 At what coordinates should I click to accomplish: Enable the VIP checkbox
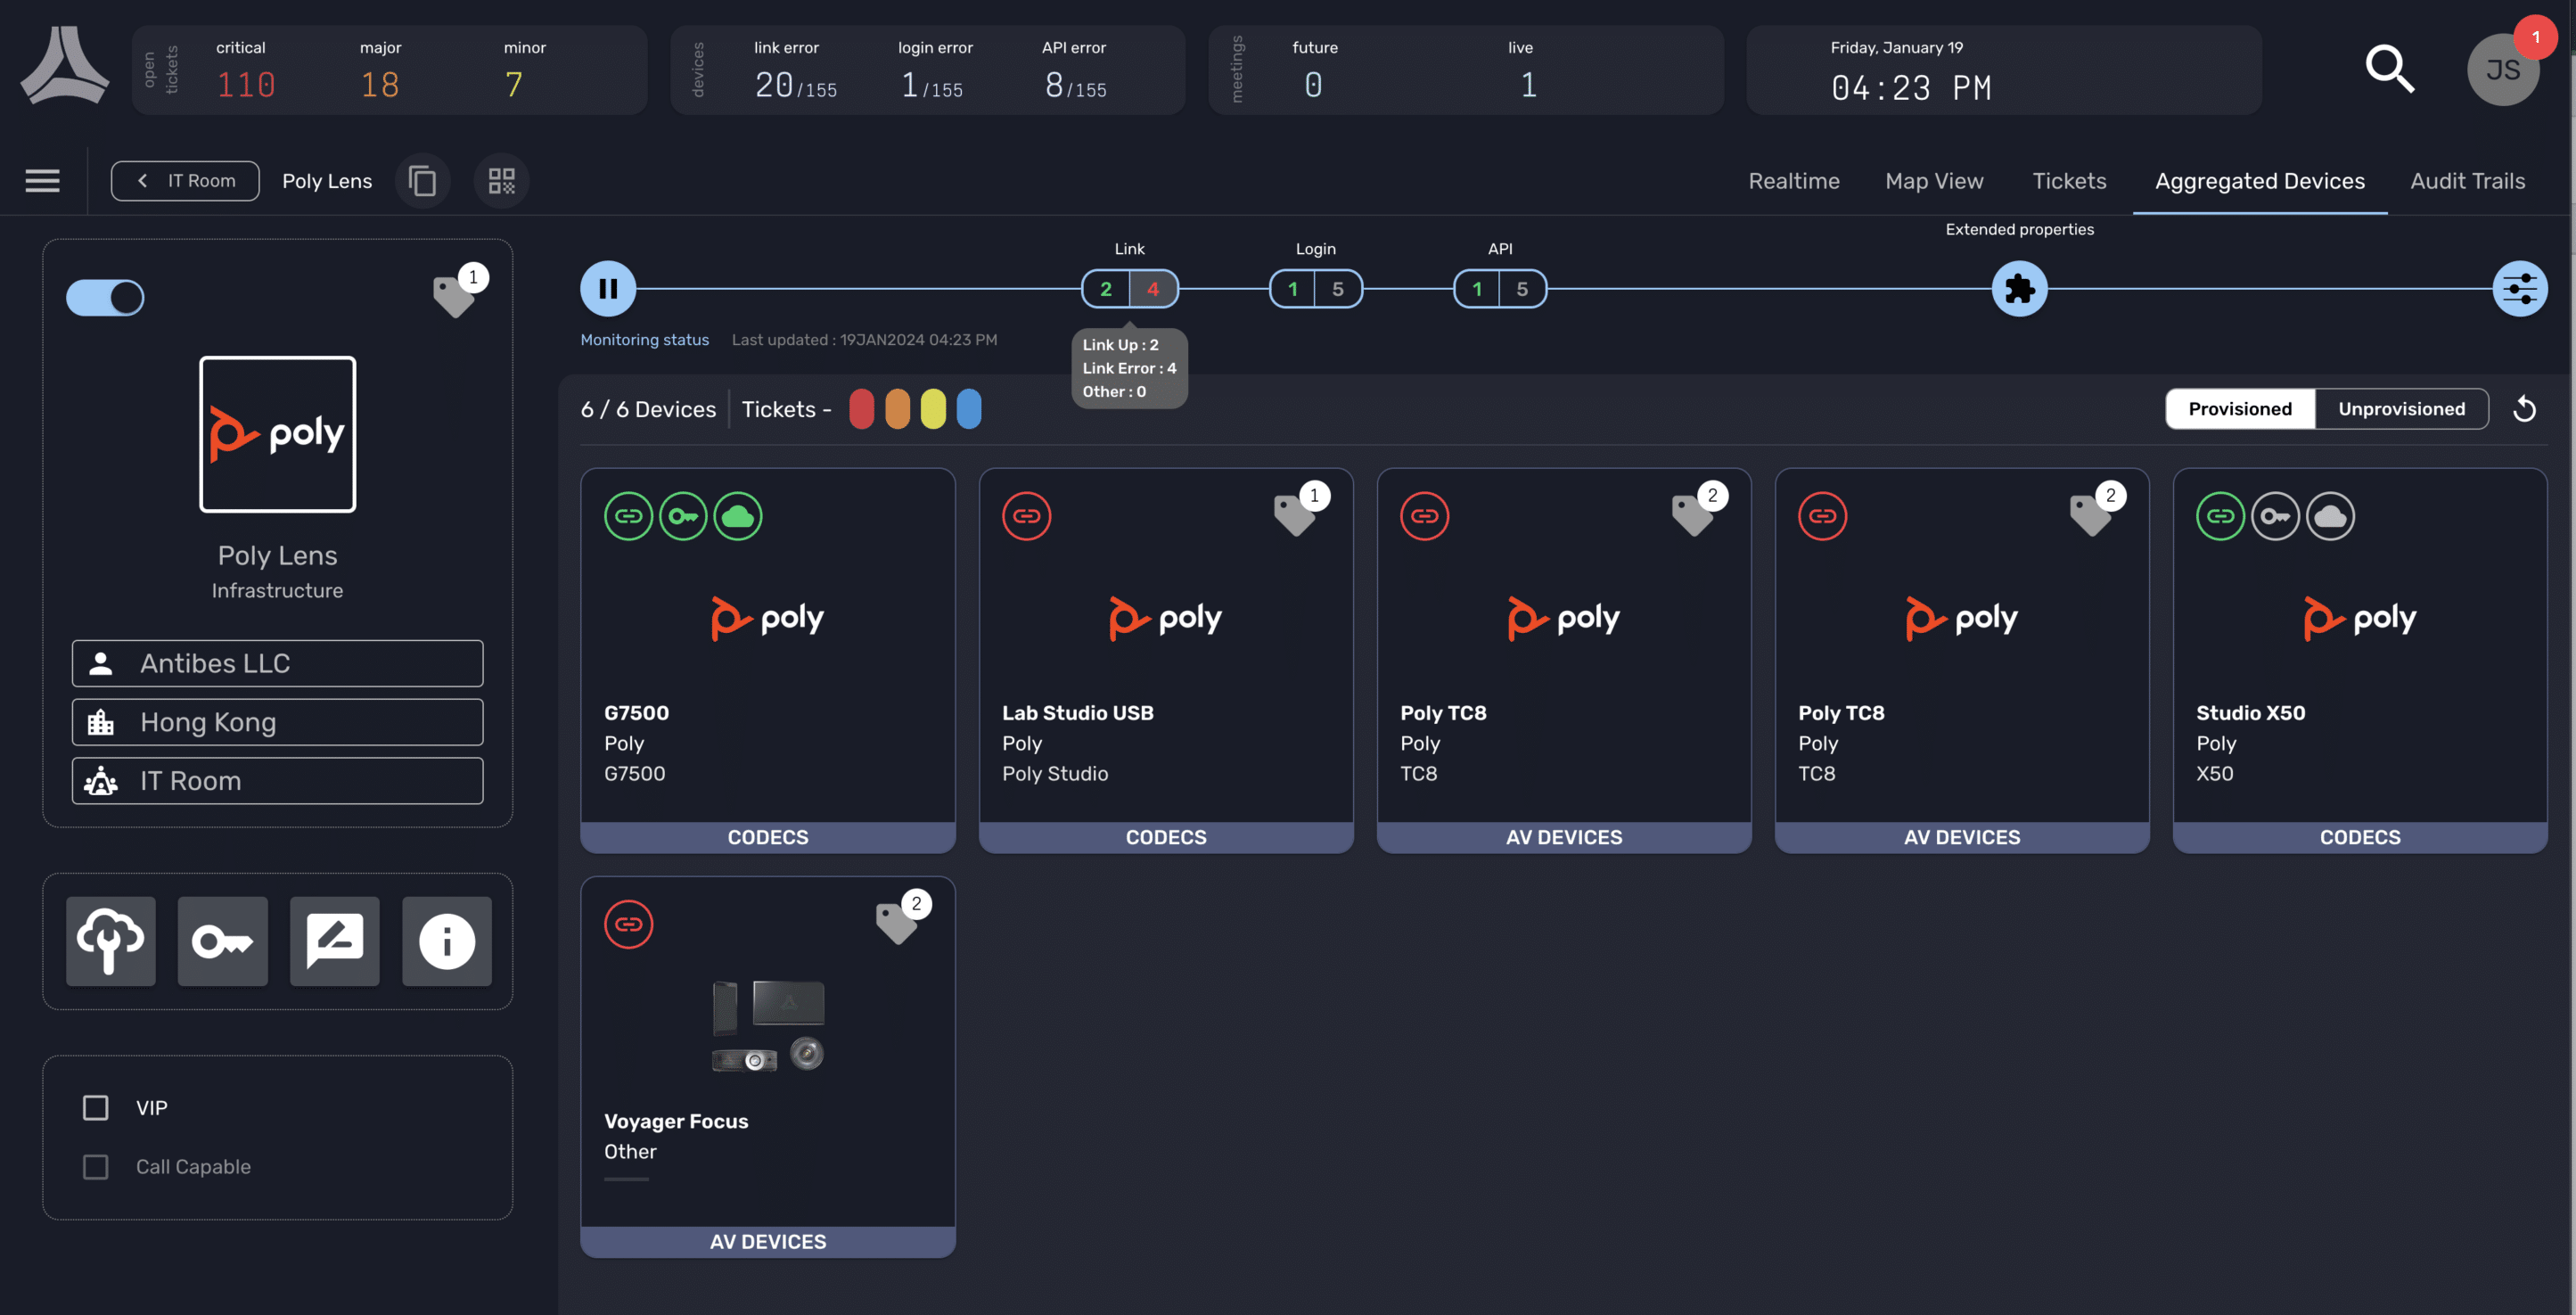pyautogui.click(x=95, y=1107)
